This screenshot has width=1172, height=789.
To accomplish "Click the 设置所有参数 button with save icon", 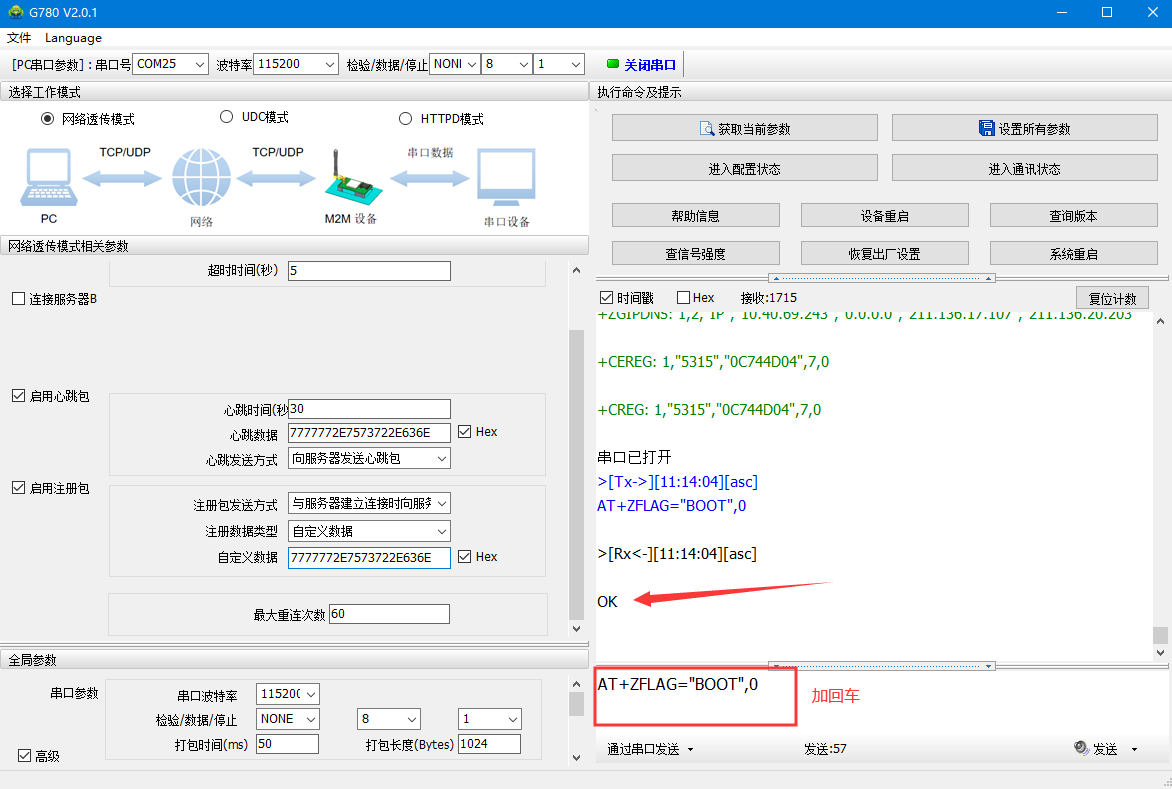I will 1024,128.
